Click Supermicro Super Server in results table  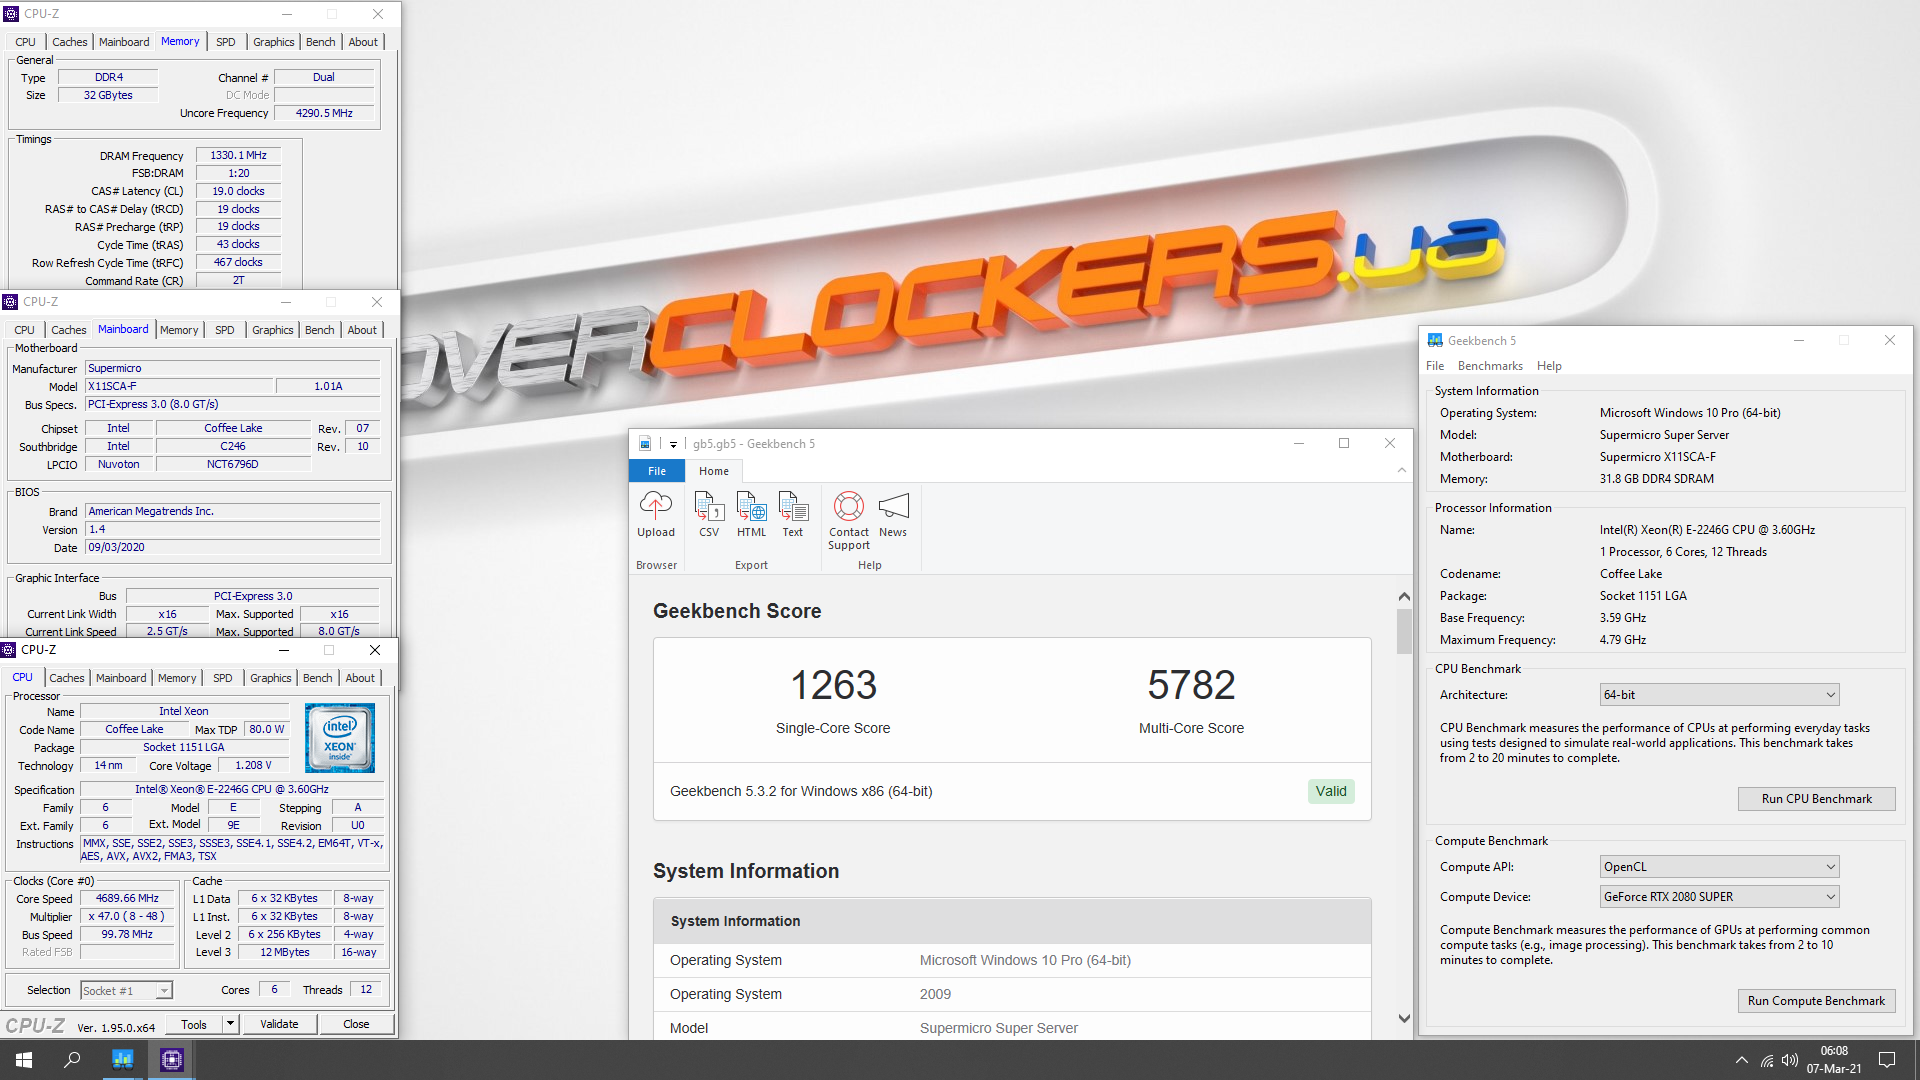(x=998, y=1028)
